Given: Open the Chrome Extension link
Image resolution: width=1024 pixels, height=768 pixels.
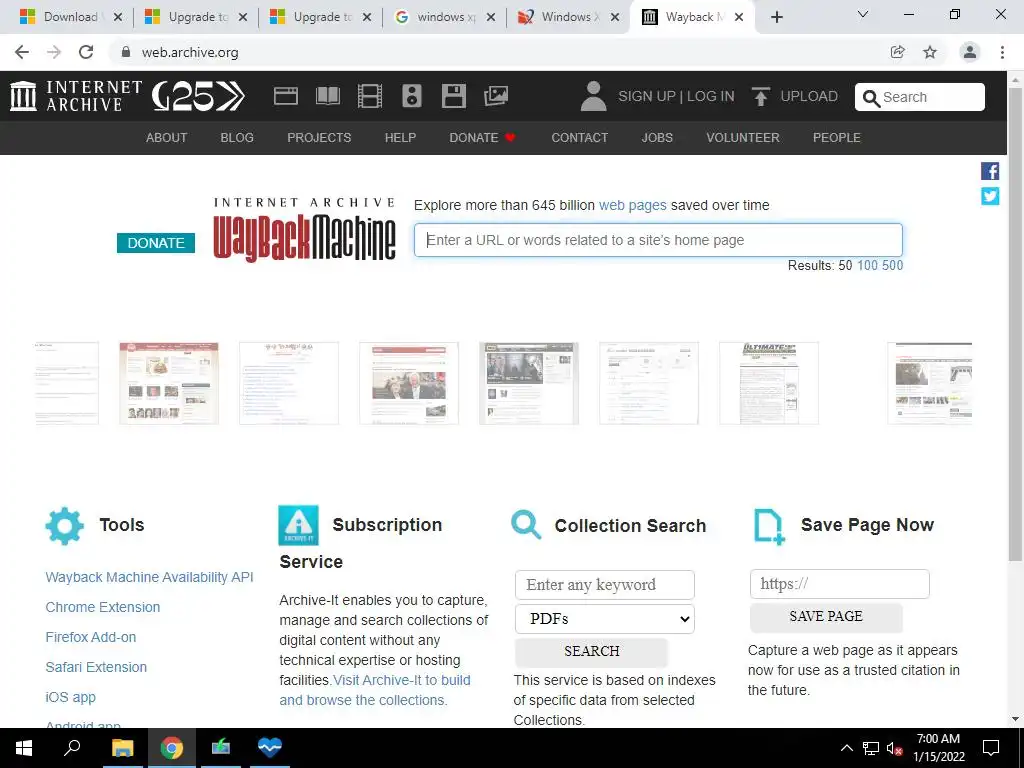Looking at the screenshot, I should pyautogui.click(x=103, y=607).
